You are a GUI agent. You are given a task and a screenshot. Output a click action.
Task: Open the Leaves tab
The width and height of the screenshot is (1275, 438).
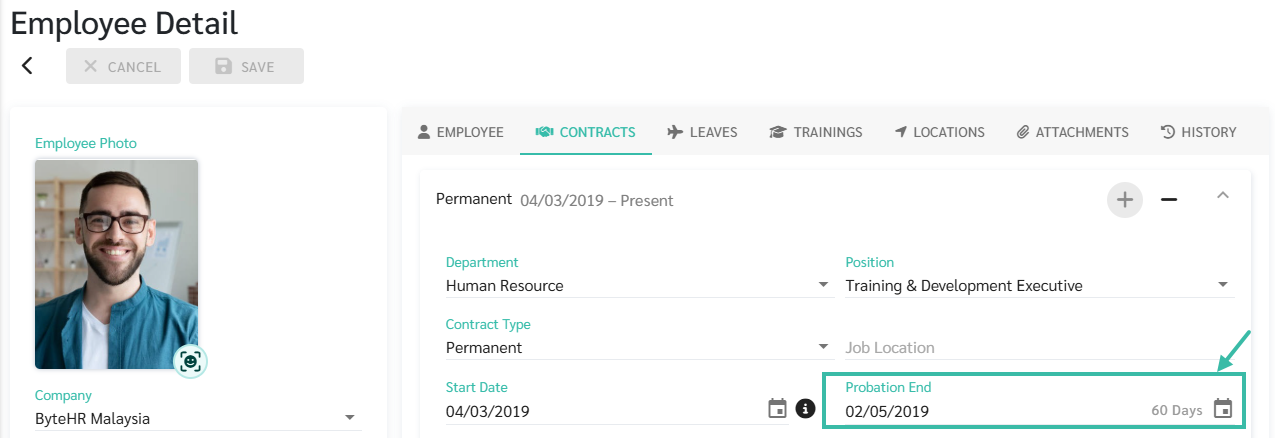point(702,132)
